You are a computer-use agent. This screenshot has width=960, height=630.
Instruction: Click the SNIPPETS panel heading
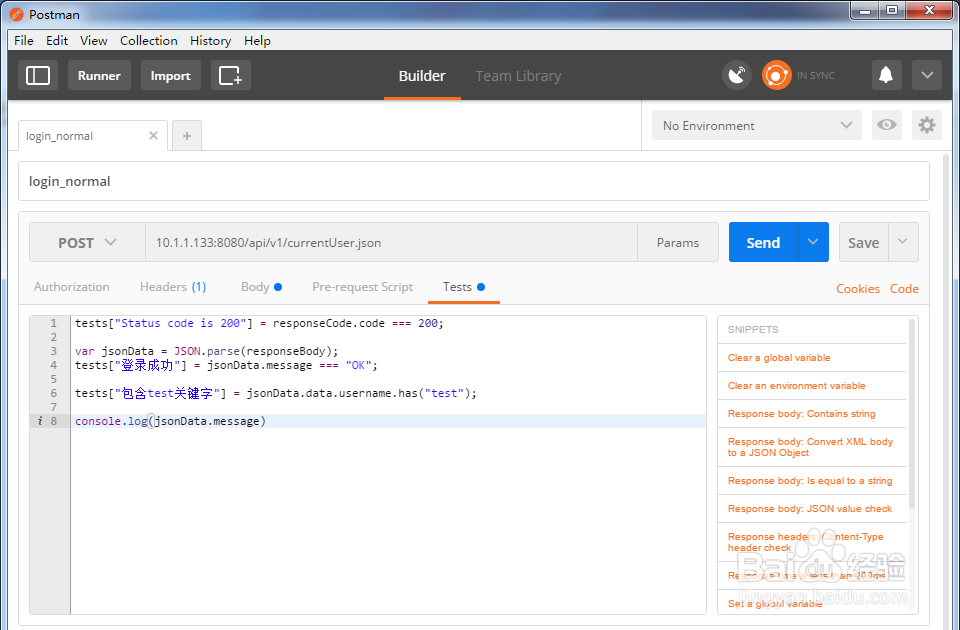[753, 329]
